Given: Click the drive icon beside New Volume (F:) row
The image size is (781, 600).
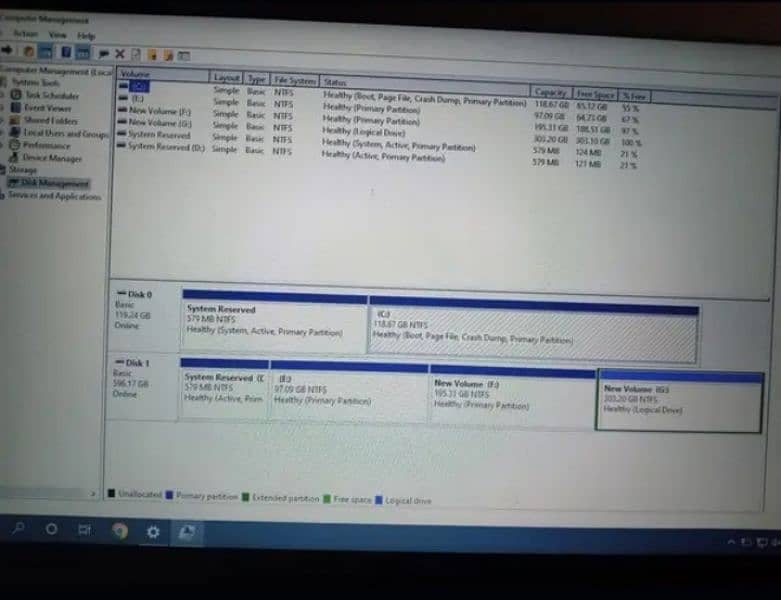Looking at the screenshot, I should [x=122, y=110].
